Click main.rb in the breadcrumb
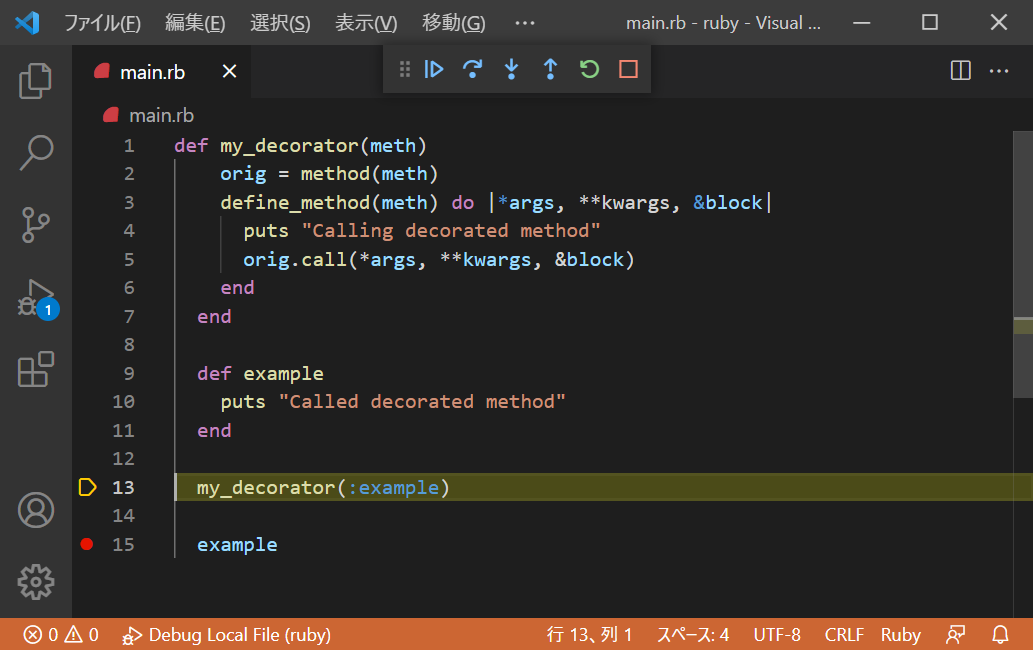Screen dimensions: 1033x650 (161, 116)
